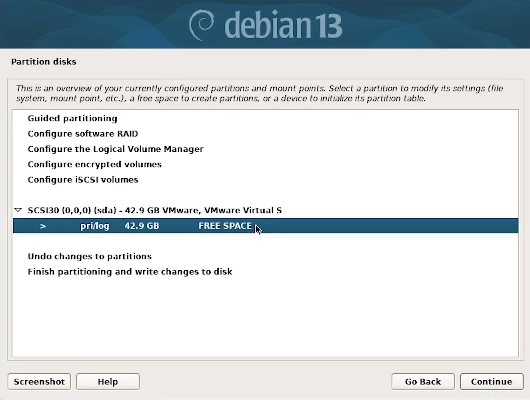The height and width of the screenshot is (400, 530).
Task: Choose Configure iSCSI volumes
Action: 83,180
